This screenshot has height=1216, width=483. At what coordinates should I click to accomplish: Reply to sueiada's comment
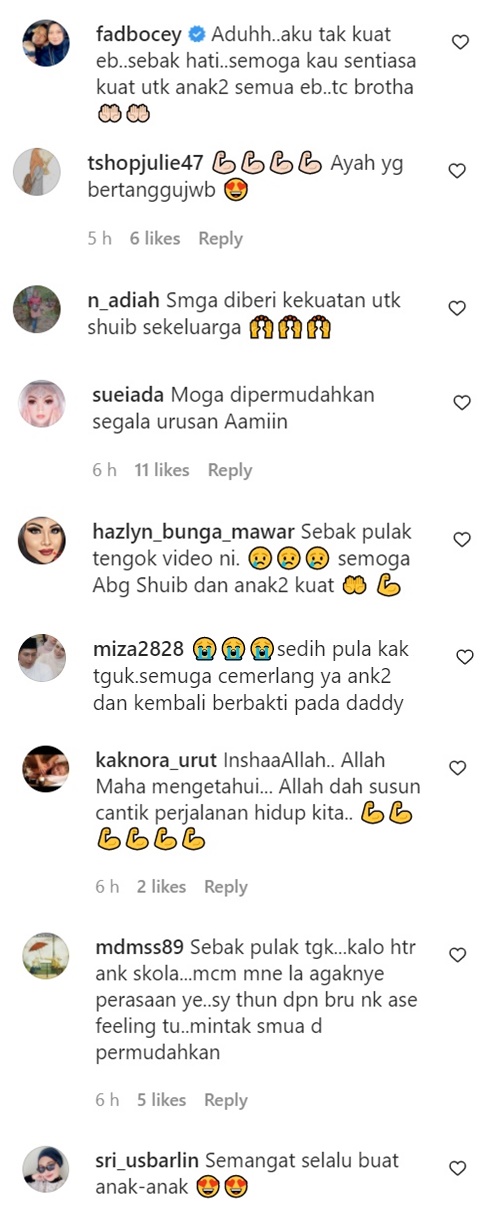coord(229,470)
